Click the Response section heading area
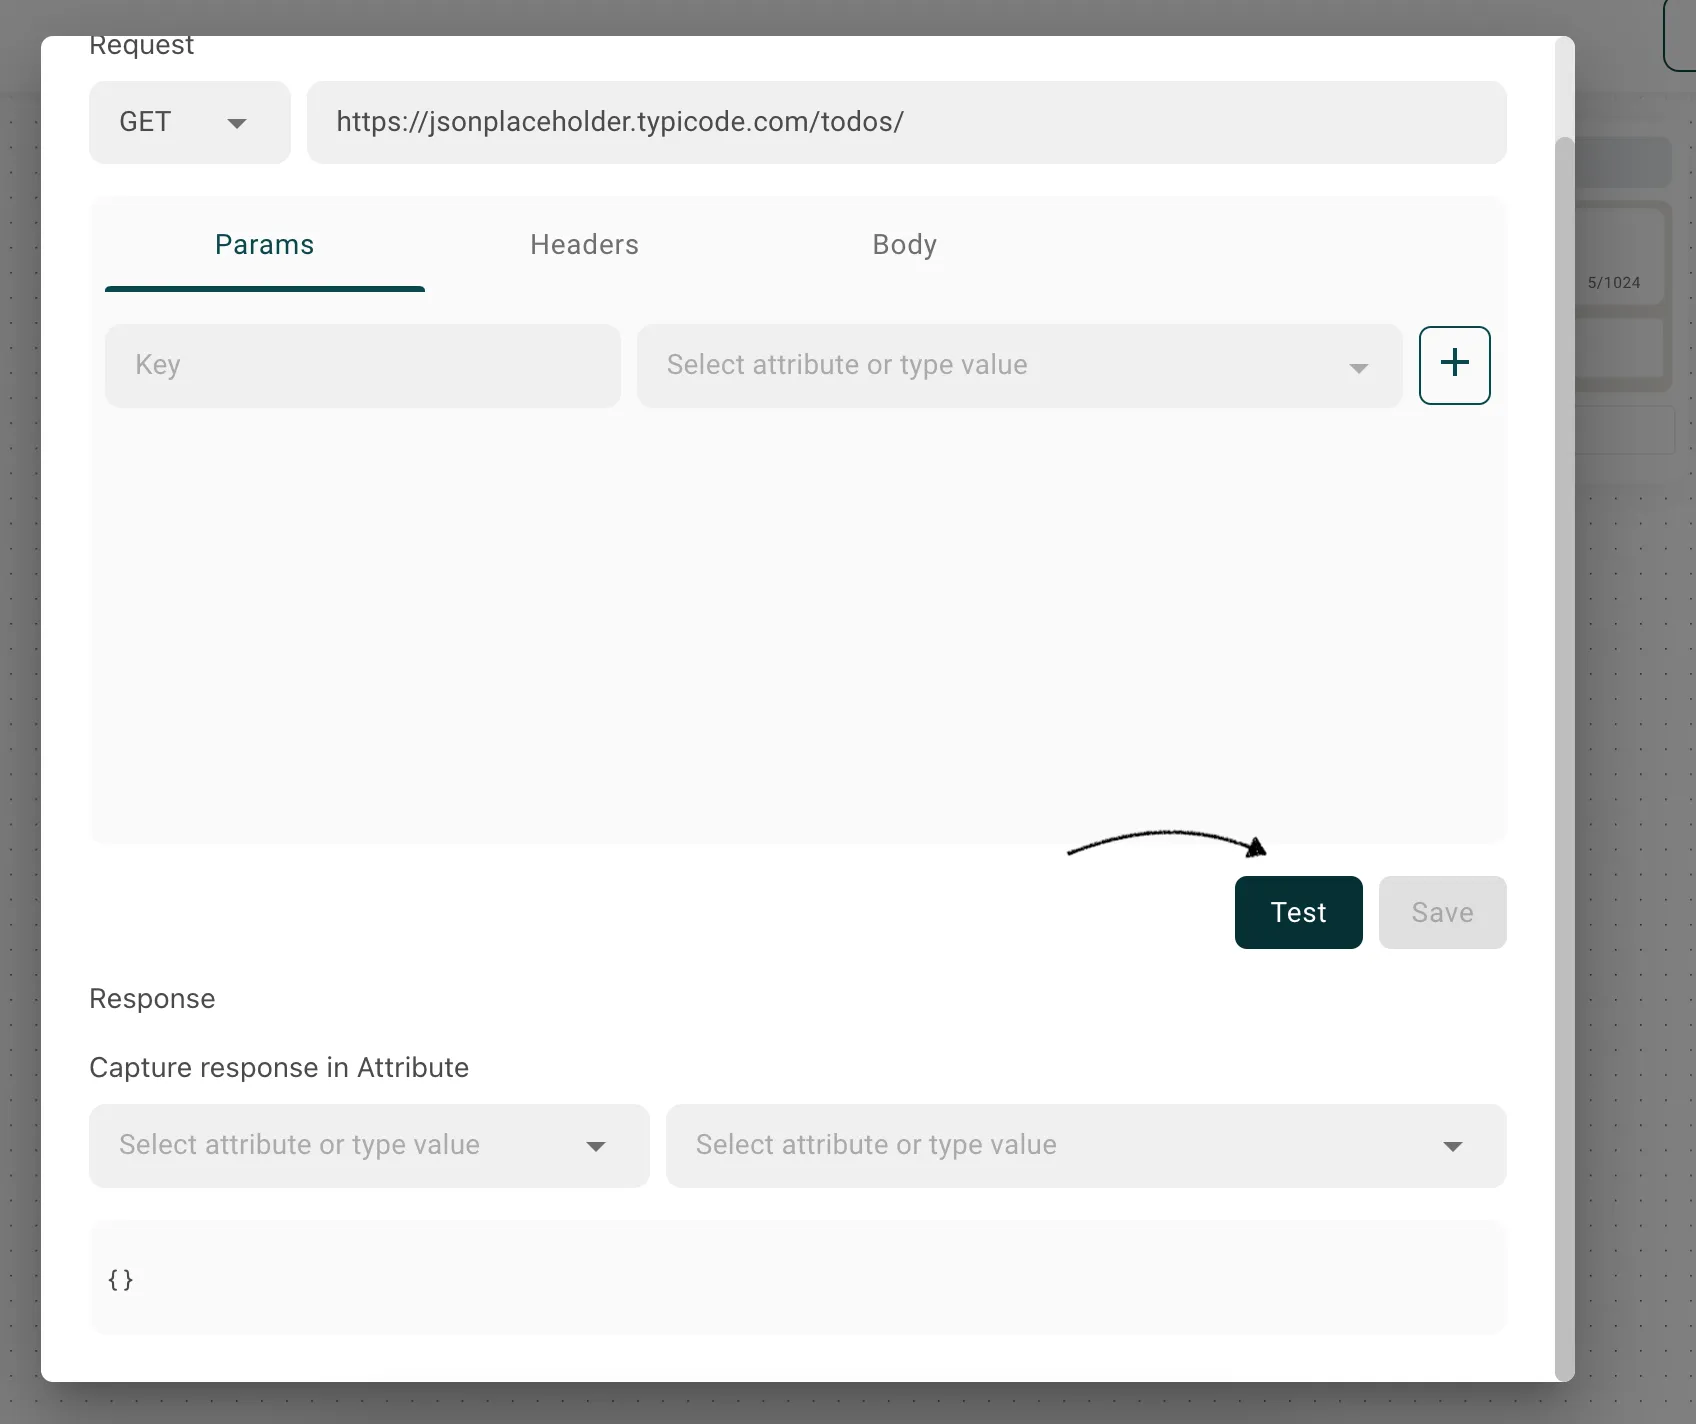The image size is (1696, 1424). tap(152, 998)
